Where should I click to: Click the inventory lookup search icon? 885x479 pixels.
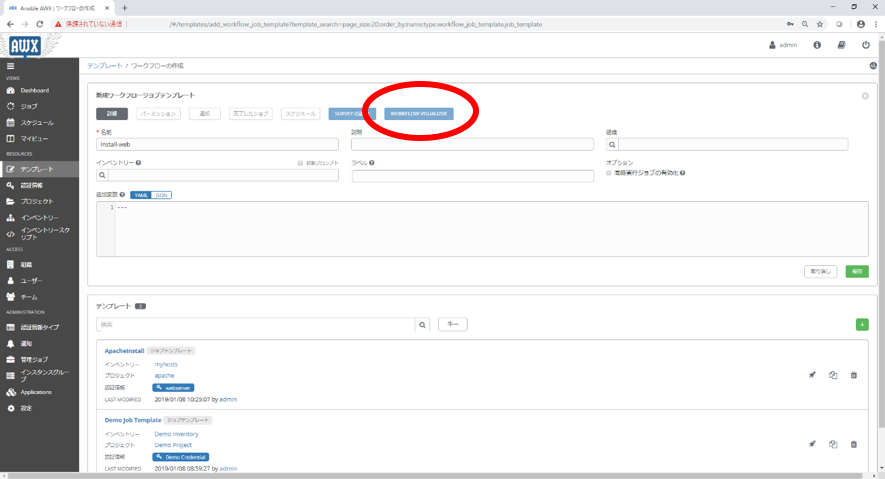[x=102, y=175]
